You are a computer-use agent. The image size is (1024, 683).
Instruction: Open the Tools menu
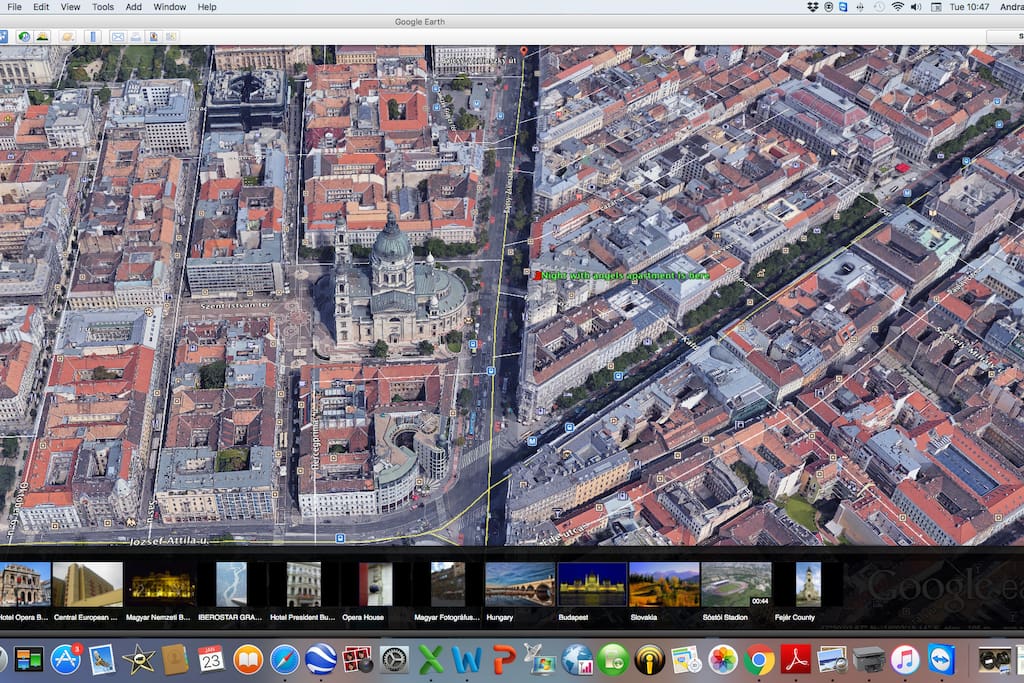(x=103, y=7)
